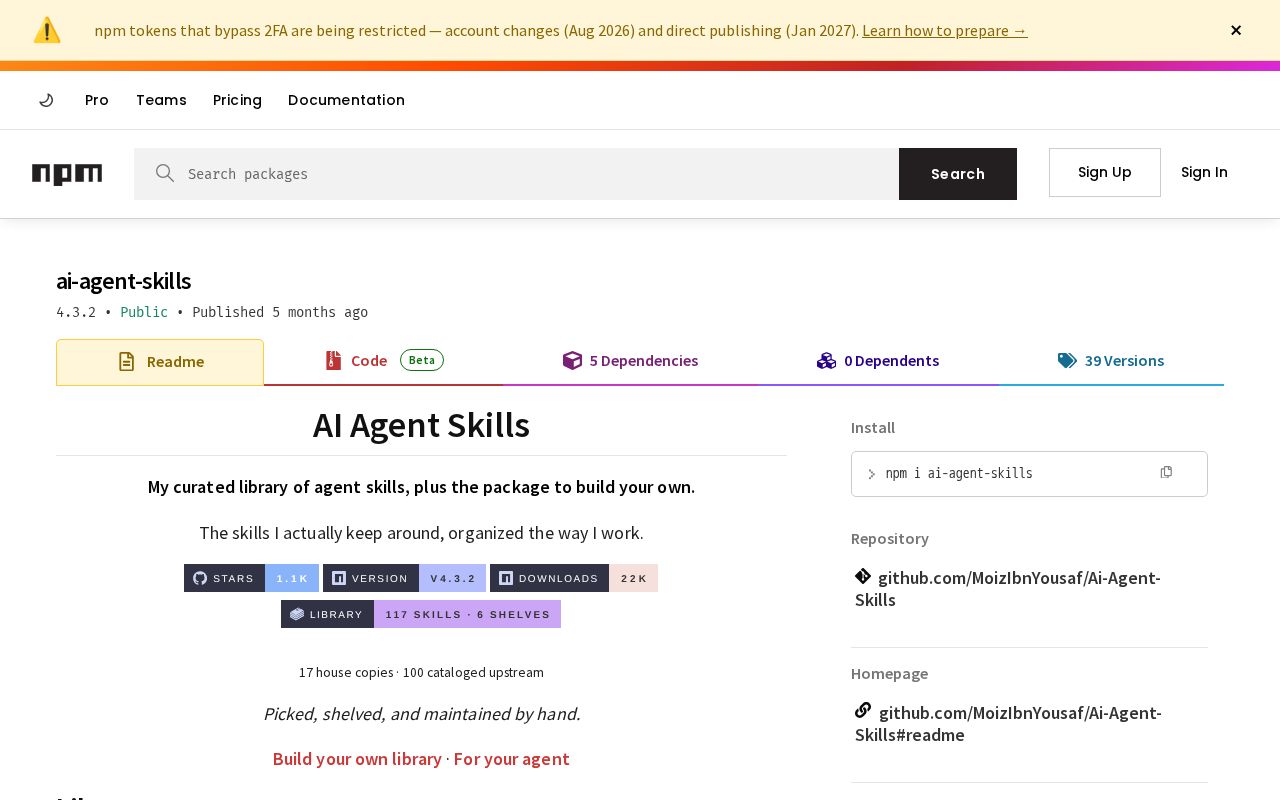Click the magnifier icon in search bar
The image size is (1280, 800).
pos(165,173)
